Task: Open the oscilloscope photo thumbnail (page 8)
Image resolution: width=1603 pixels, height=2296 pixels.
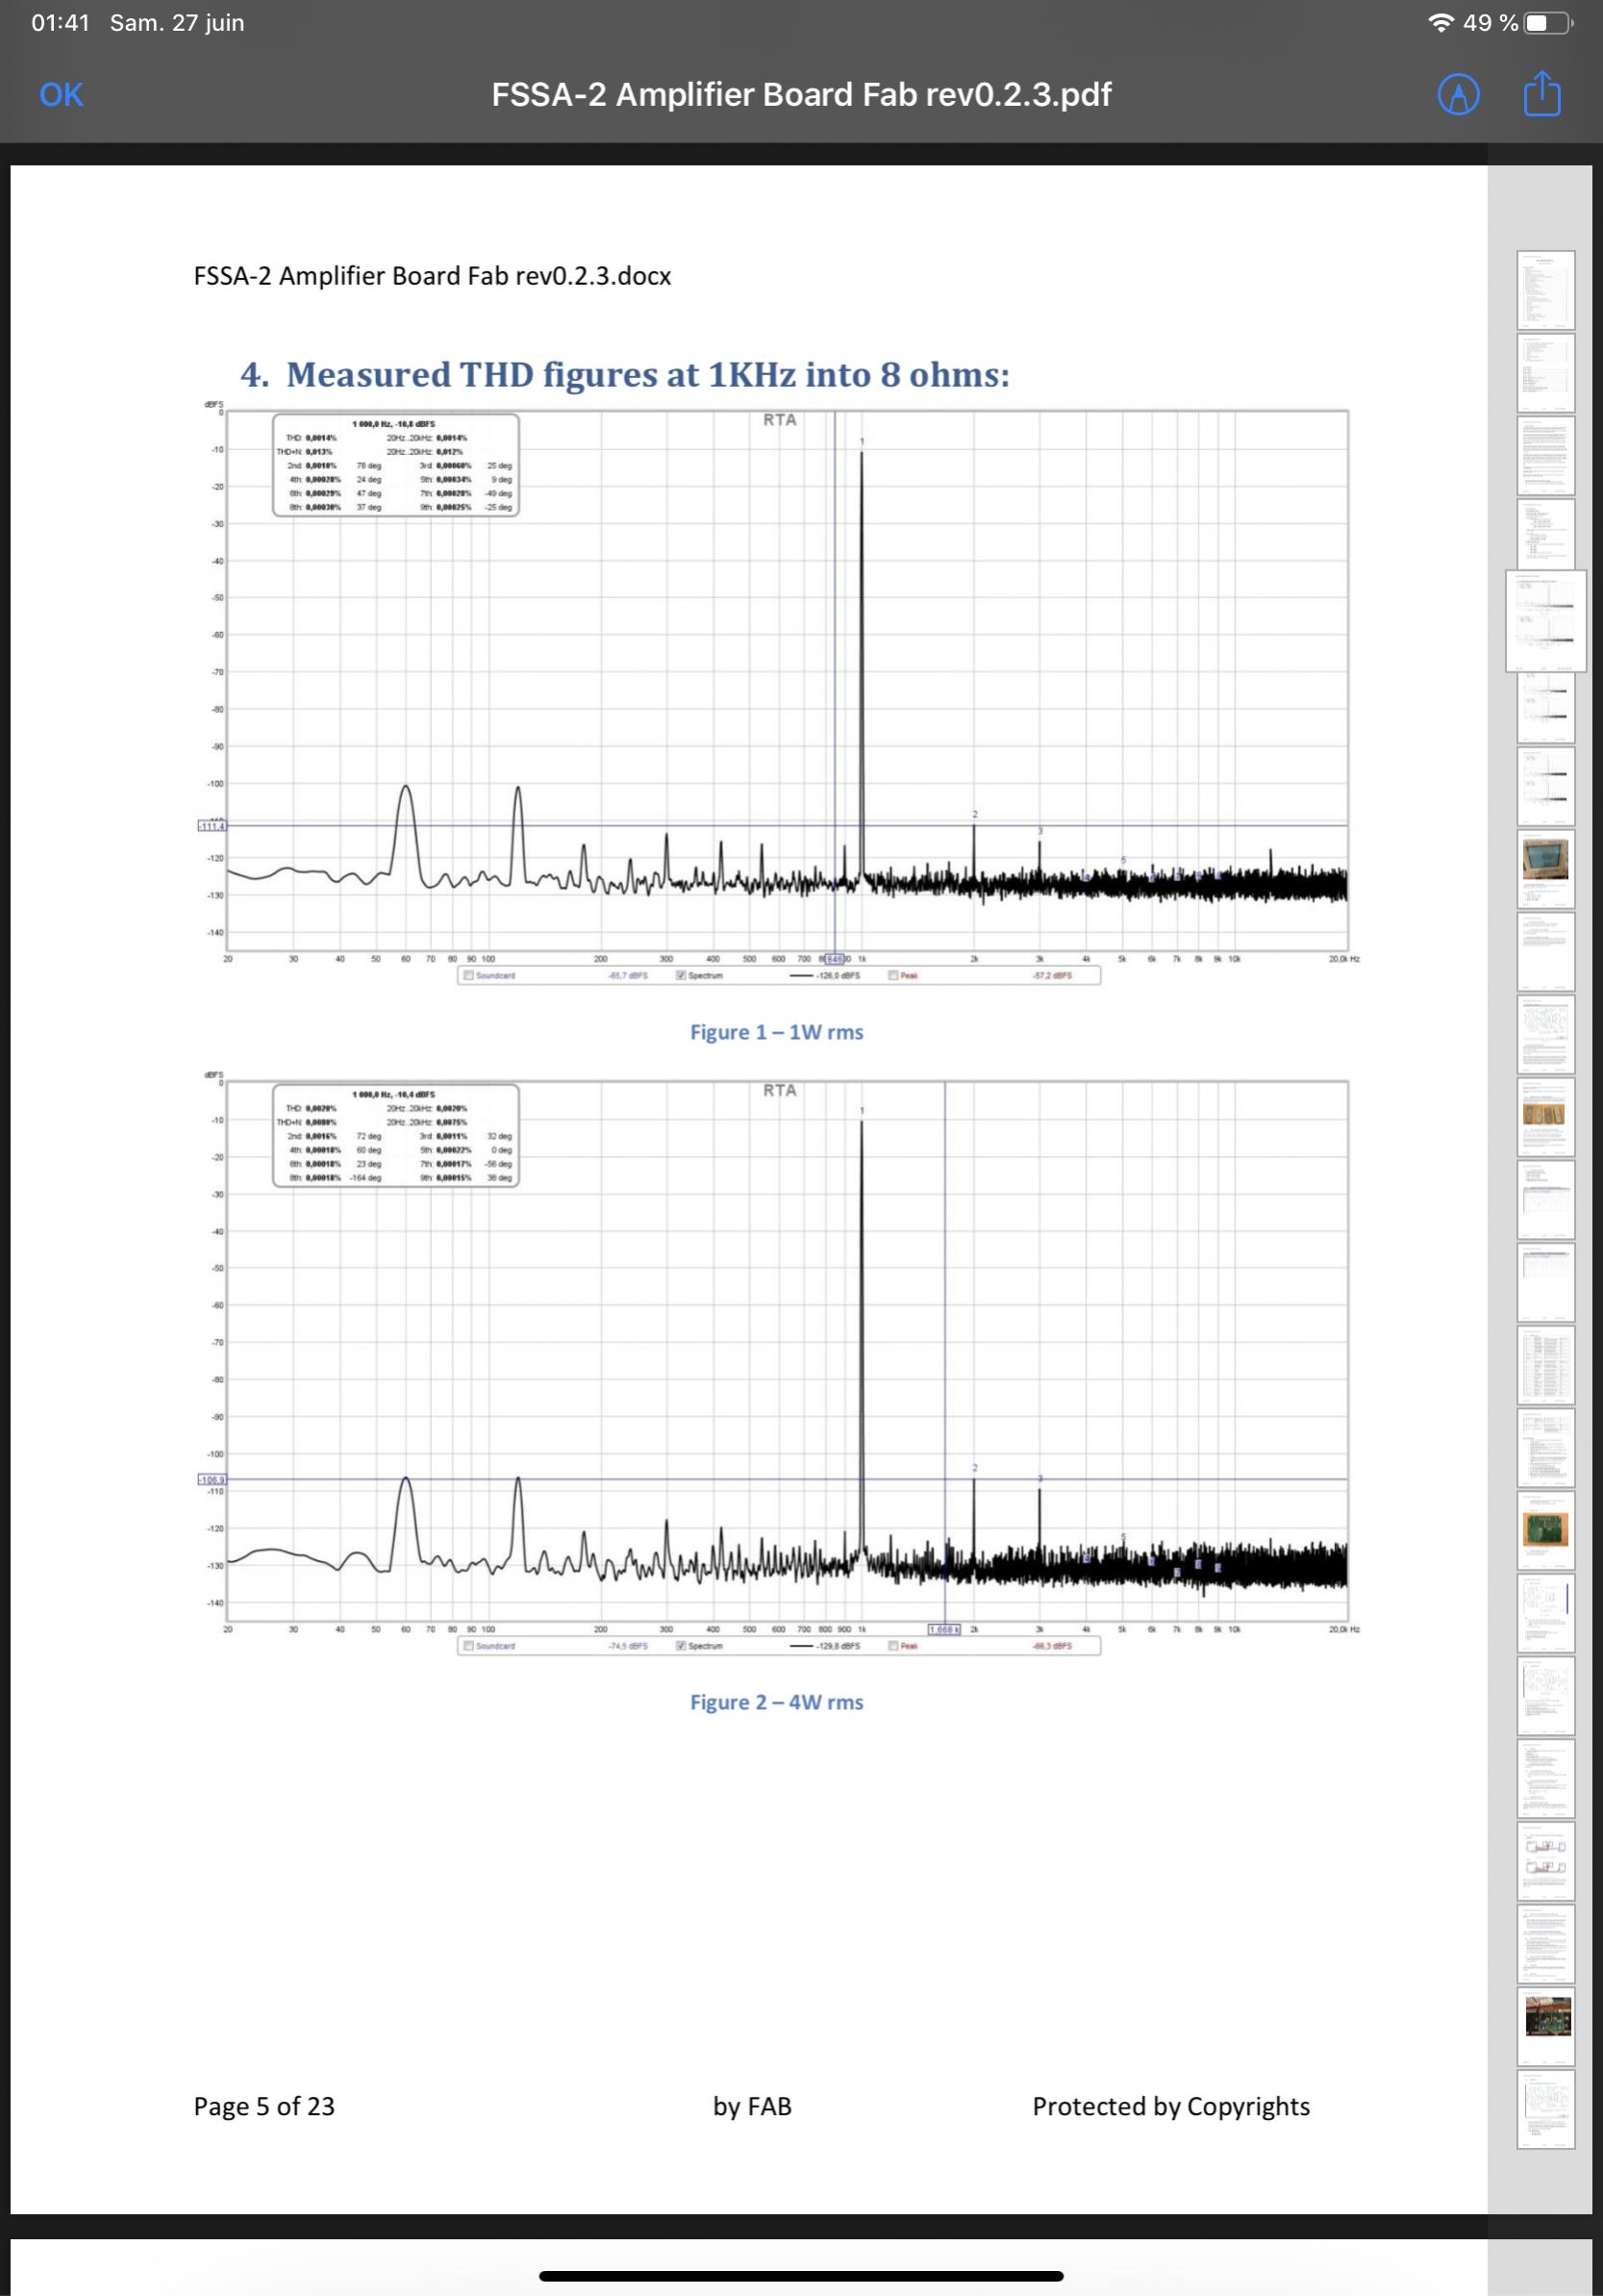Action: pos(1546,868)
